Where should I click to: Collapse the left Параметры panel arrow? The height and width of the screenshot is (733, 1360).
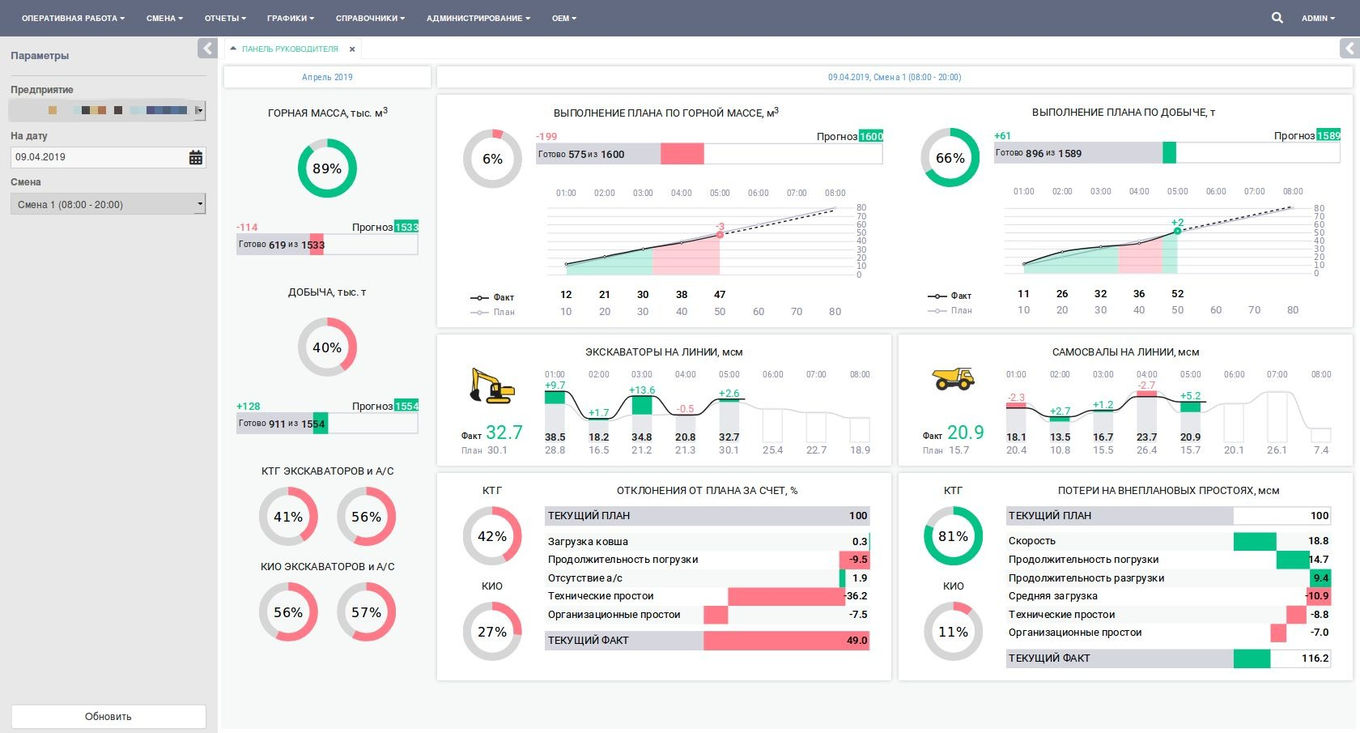coord(207,48)
